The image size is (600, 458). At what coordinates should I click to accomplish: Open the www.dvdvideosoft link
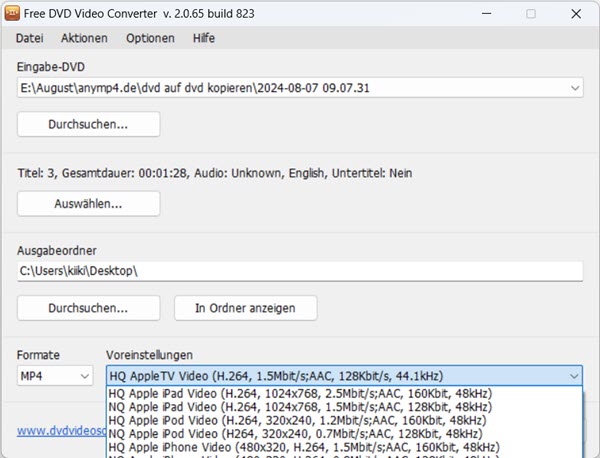62,431
